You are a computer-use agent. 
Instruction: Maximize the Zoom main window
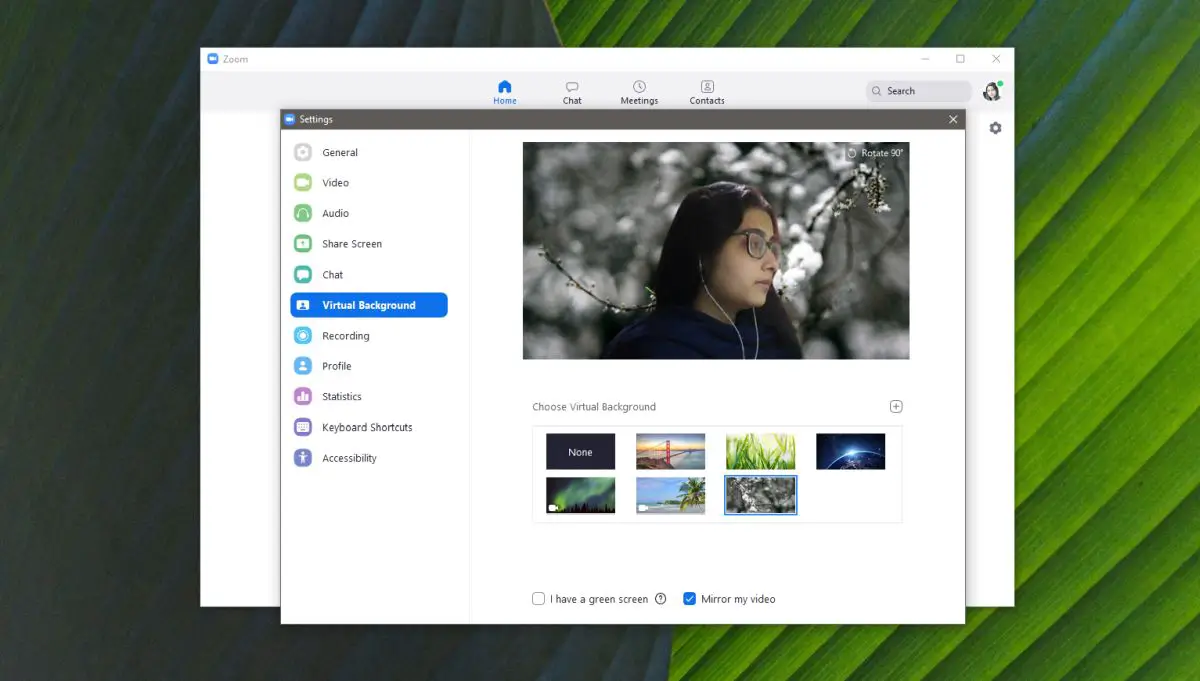[960, 59]
